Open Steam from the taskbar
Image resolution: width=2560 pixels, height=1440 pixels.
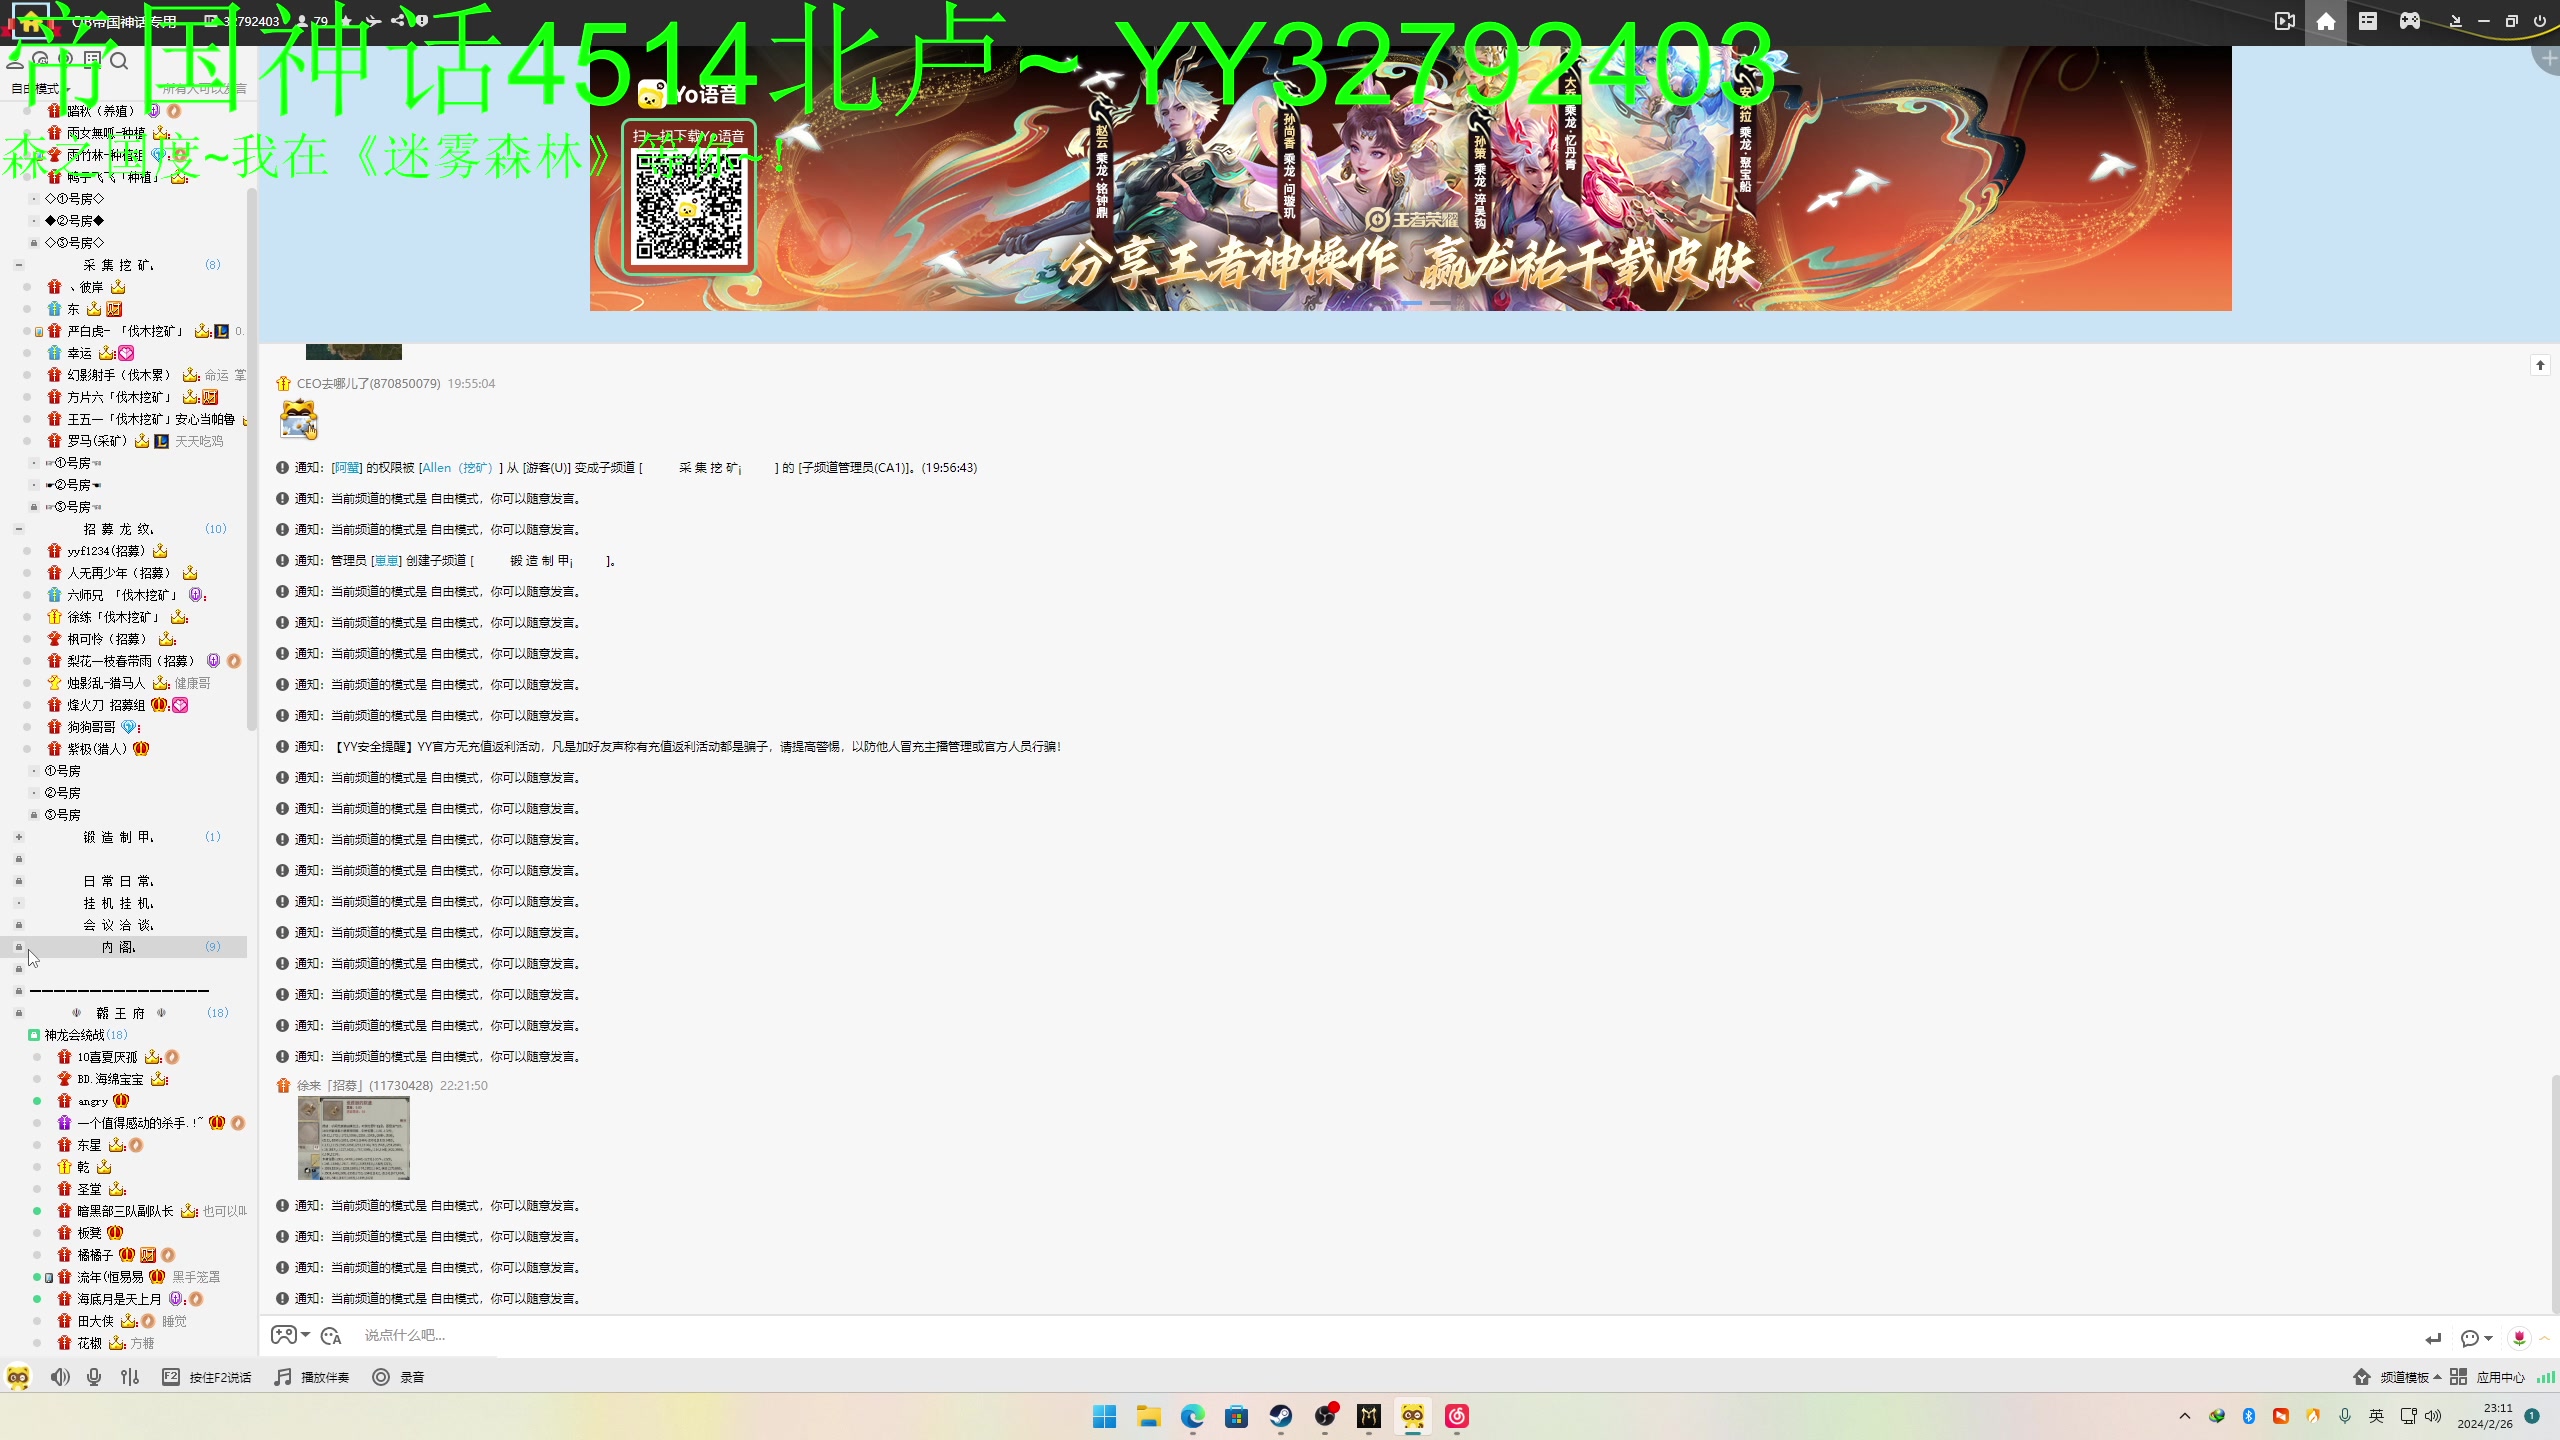pyautogui.click(x=1280, y=1416)
